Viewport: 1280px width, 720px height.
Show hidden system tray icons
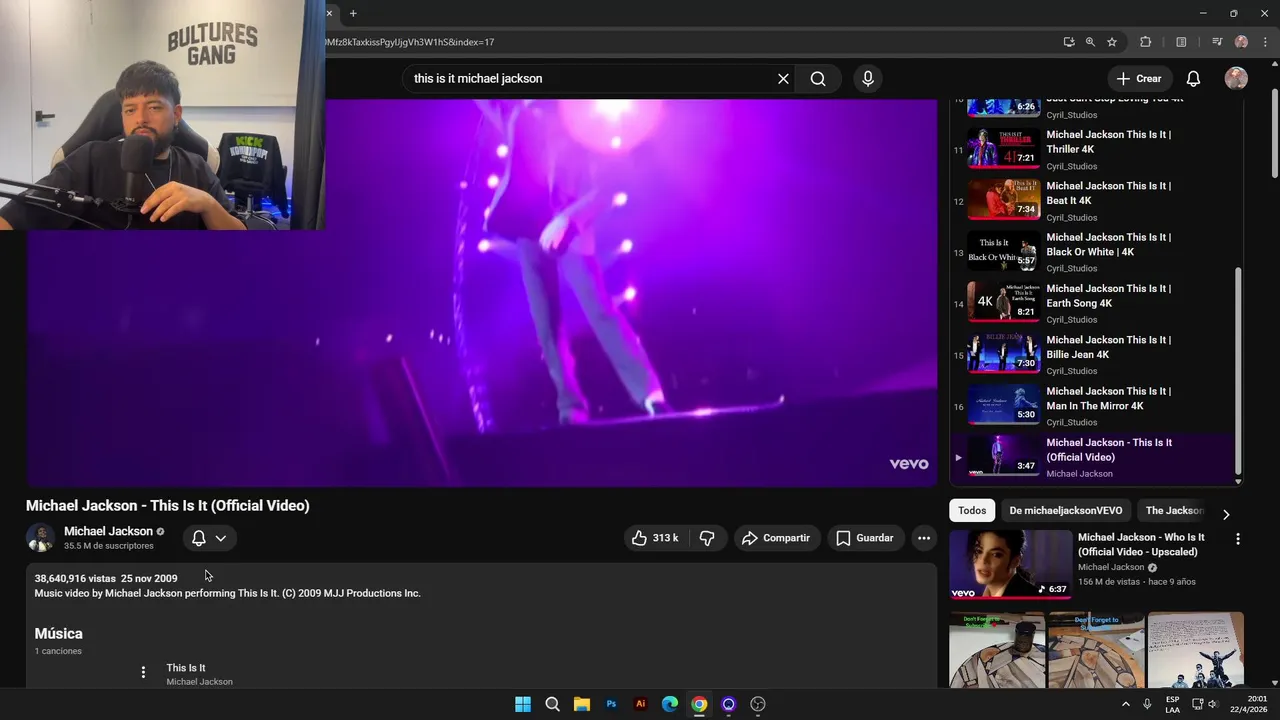pos(1125,704)
